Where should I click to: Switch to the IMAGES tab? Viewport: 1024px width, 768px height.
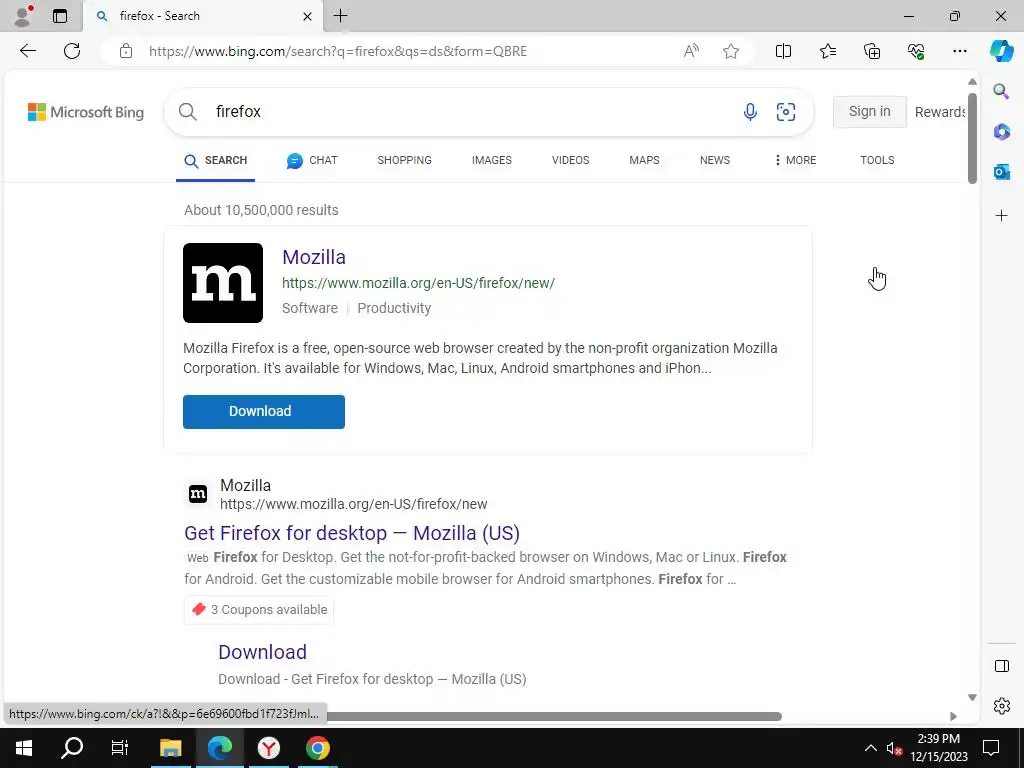coord(492,160)
